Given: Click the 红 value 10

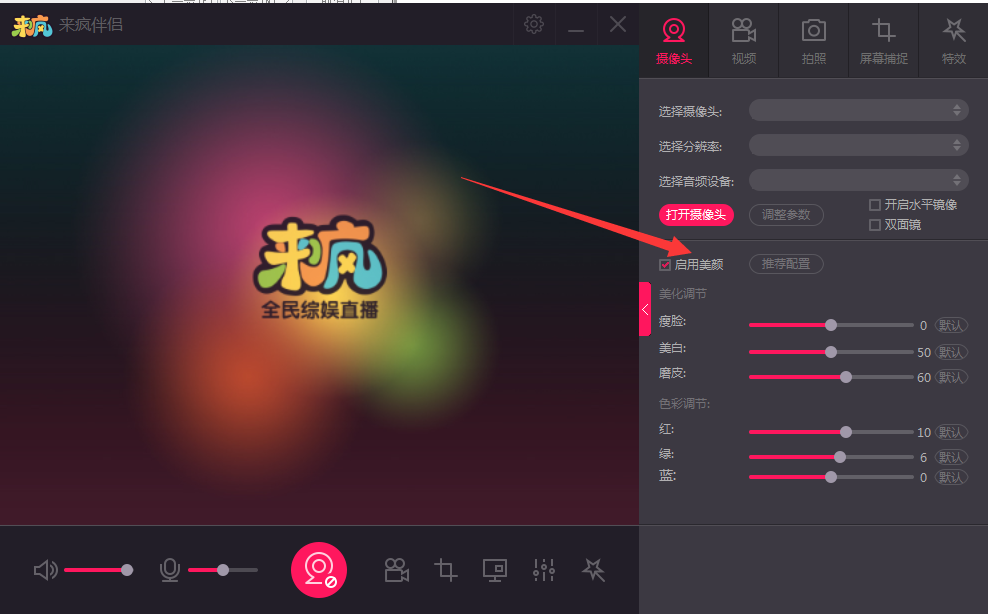Looking at the screenshot, I should (924, 432).
